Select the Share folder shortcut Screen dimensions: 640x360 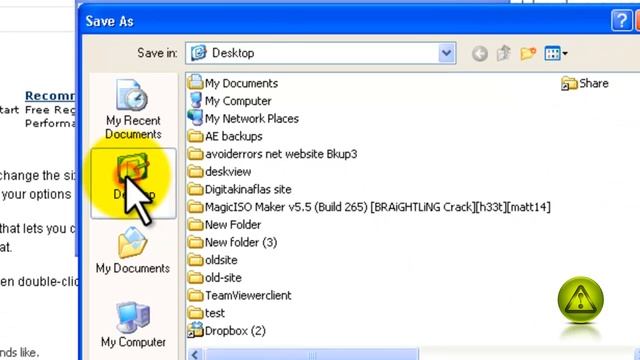point(585,83)
